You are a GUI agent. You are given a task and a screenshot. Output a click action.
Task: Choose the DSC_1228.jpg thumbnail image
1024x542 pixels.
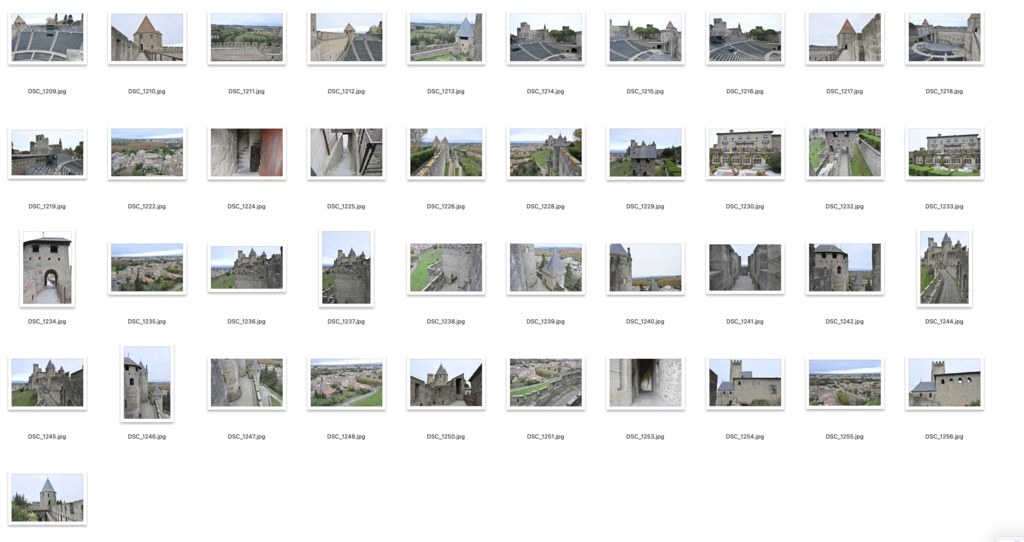coord(546,153)
